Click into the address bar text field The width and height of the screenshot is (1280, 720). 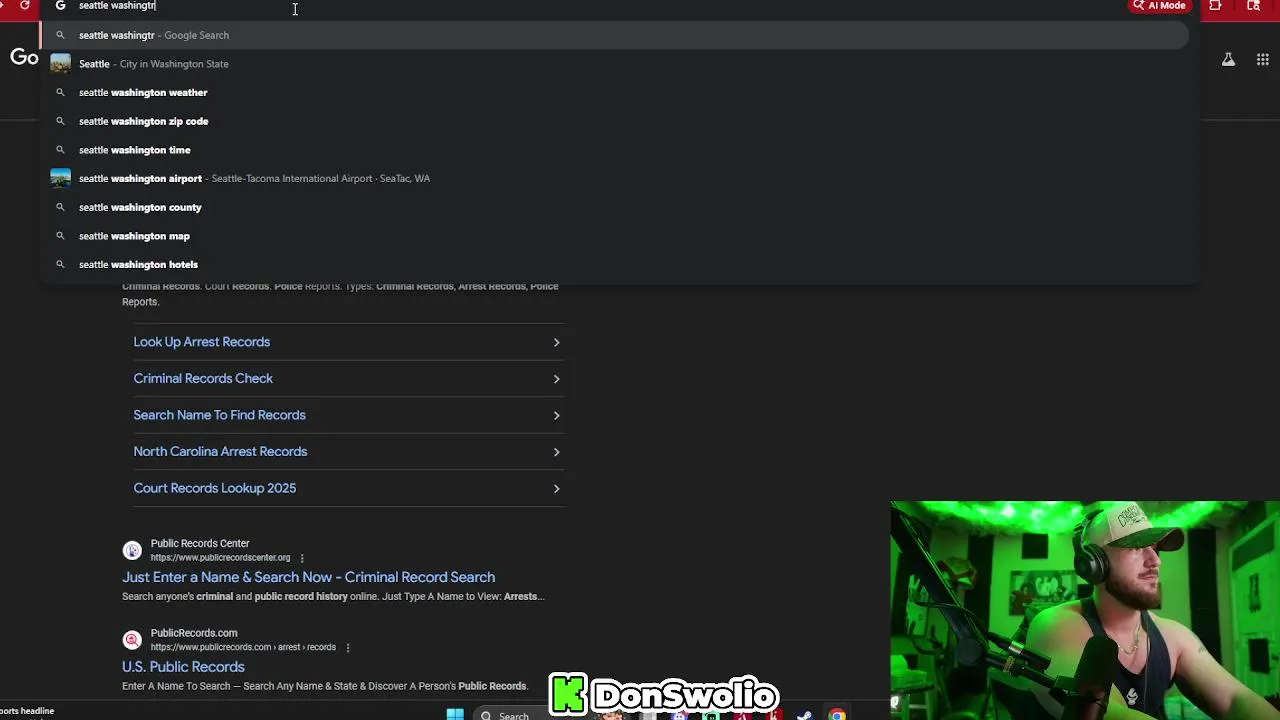[x=600, y=6]
